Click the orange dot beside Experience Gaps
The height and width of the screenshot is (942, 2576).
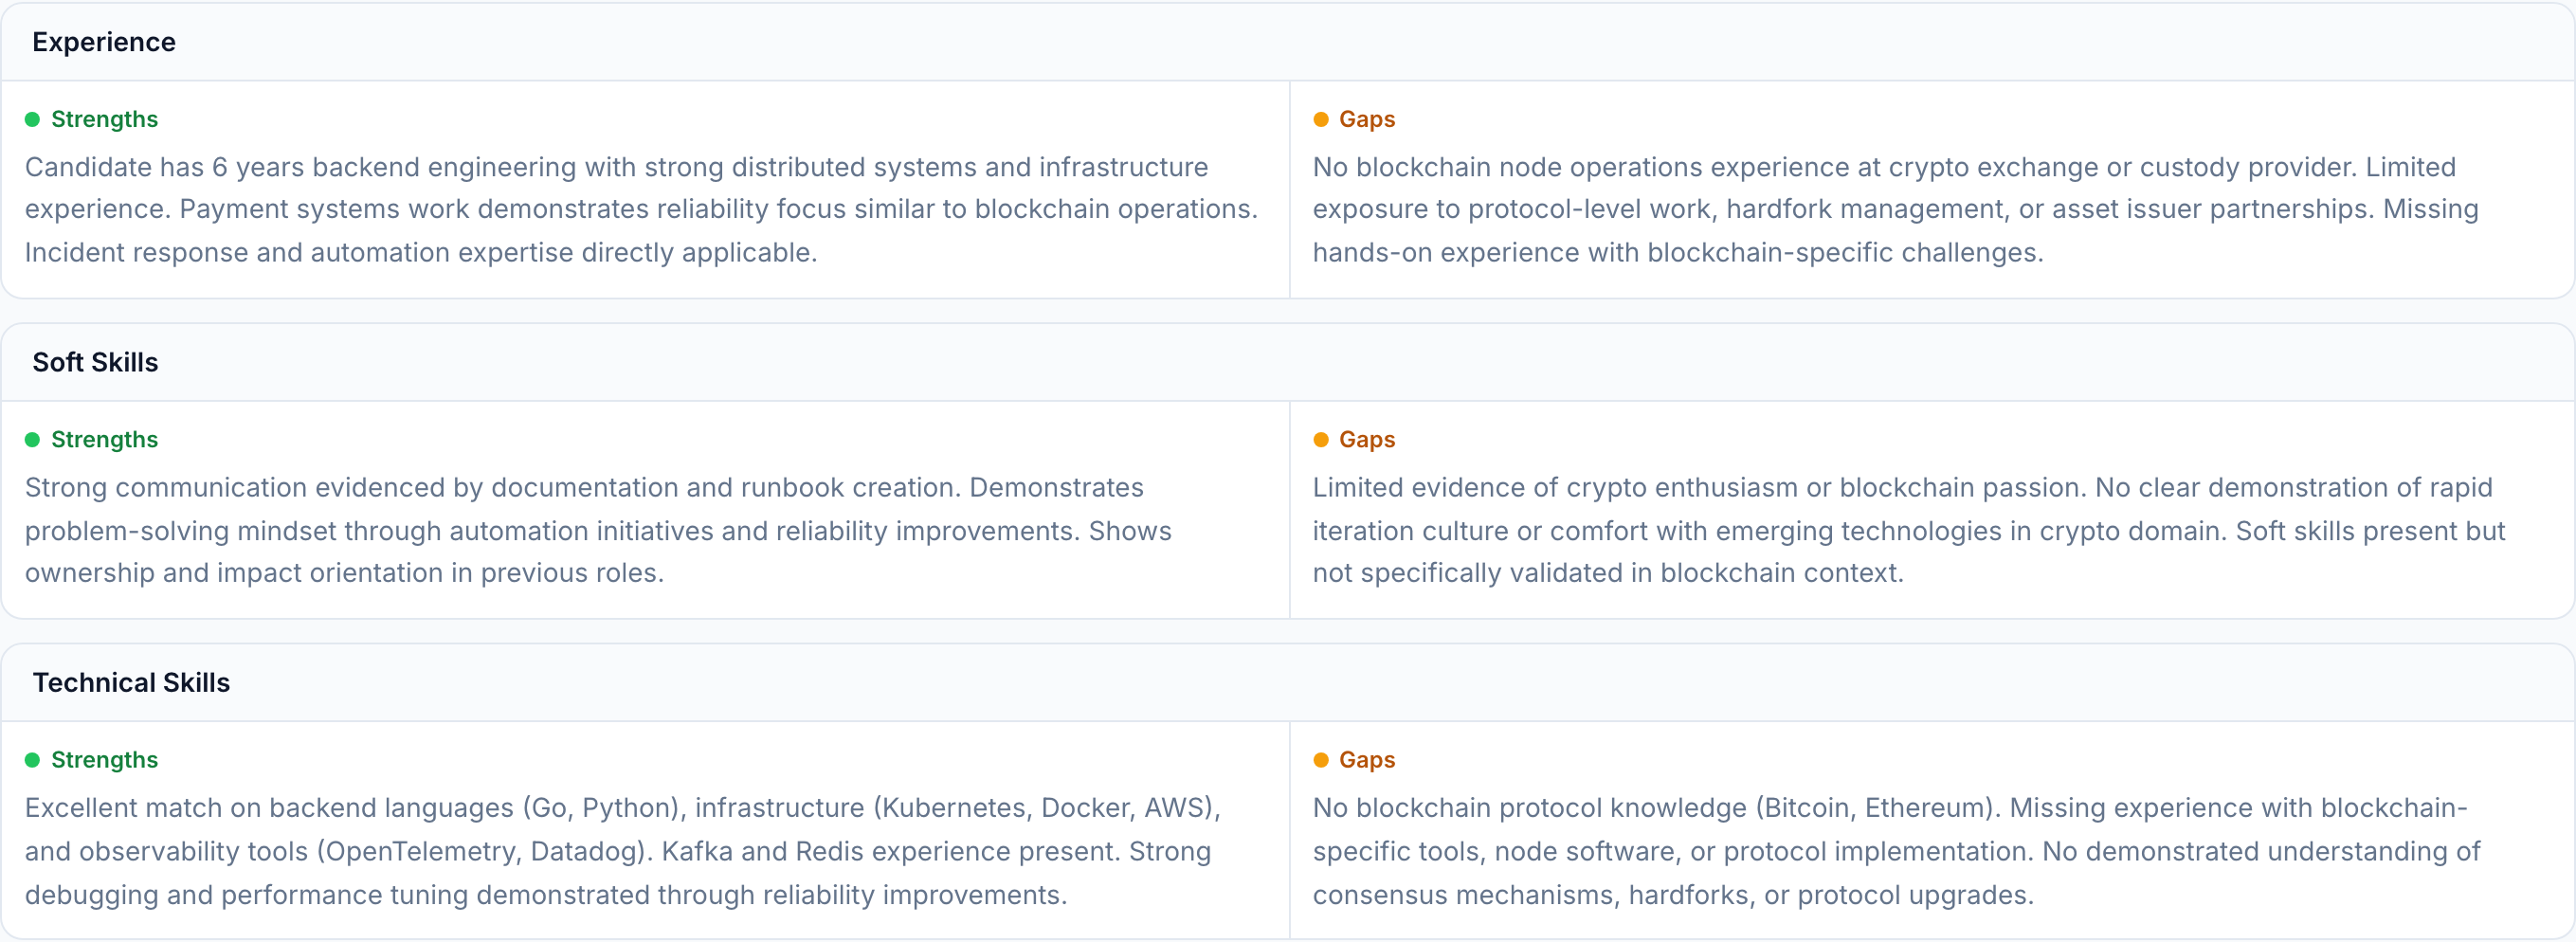(1320, 120)
